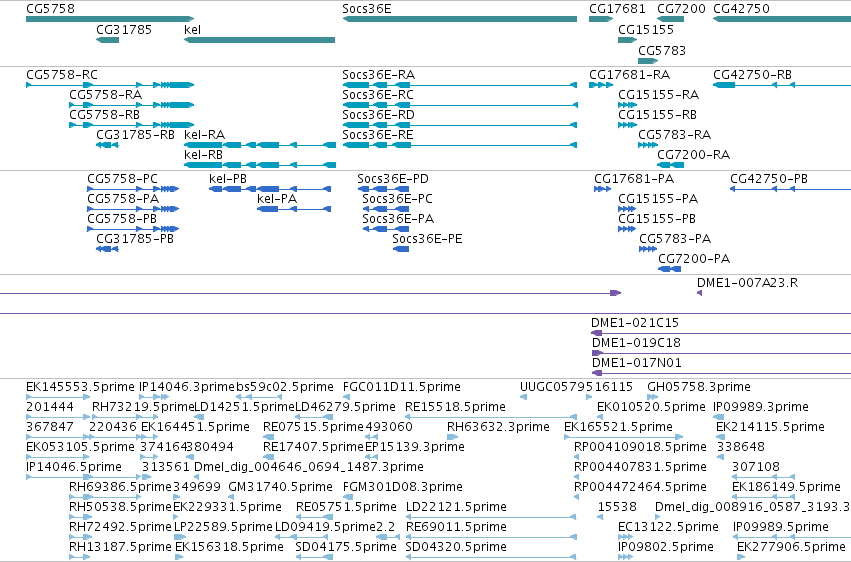Click the EK165521.5prime EST feature

624,437
